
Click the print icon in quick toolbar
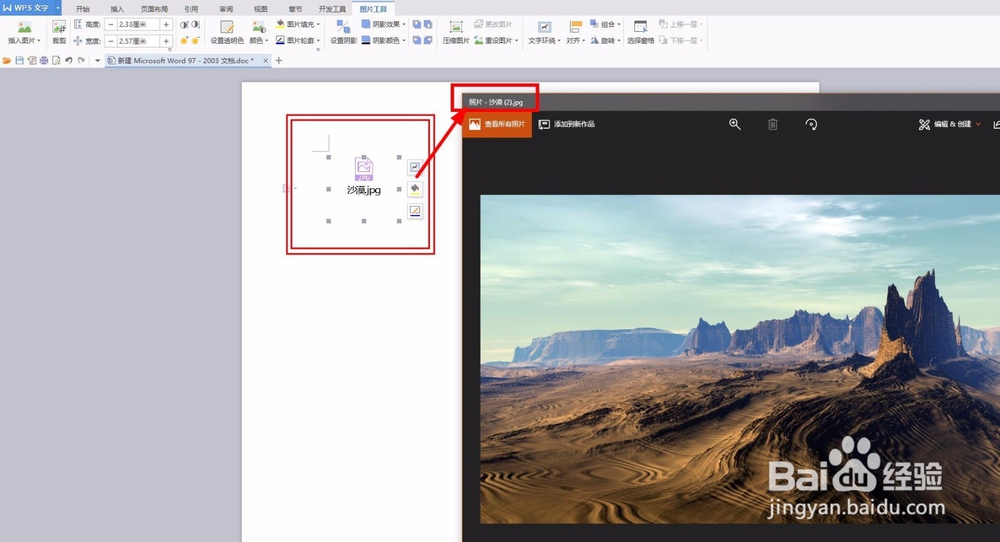point(43,61)
